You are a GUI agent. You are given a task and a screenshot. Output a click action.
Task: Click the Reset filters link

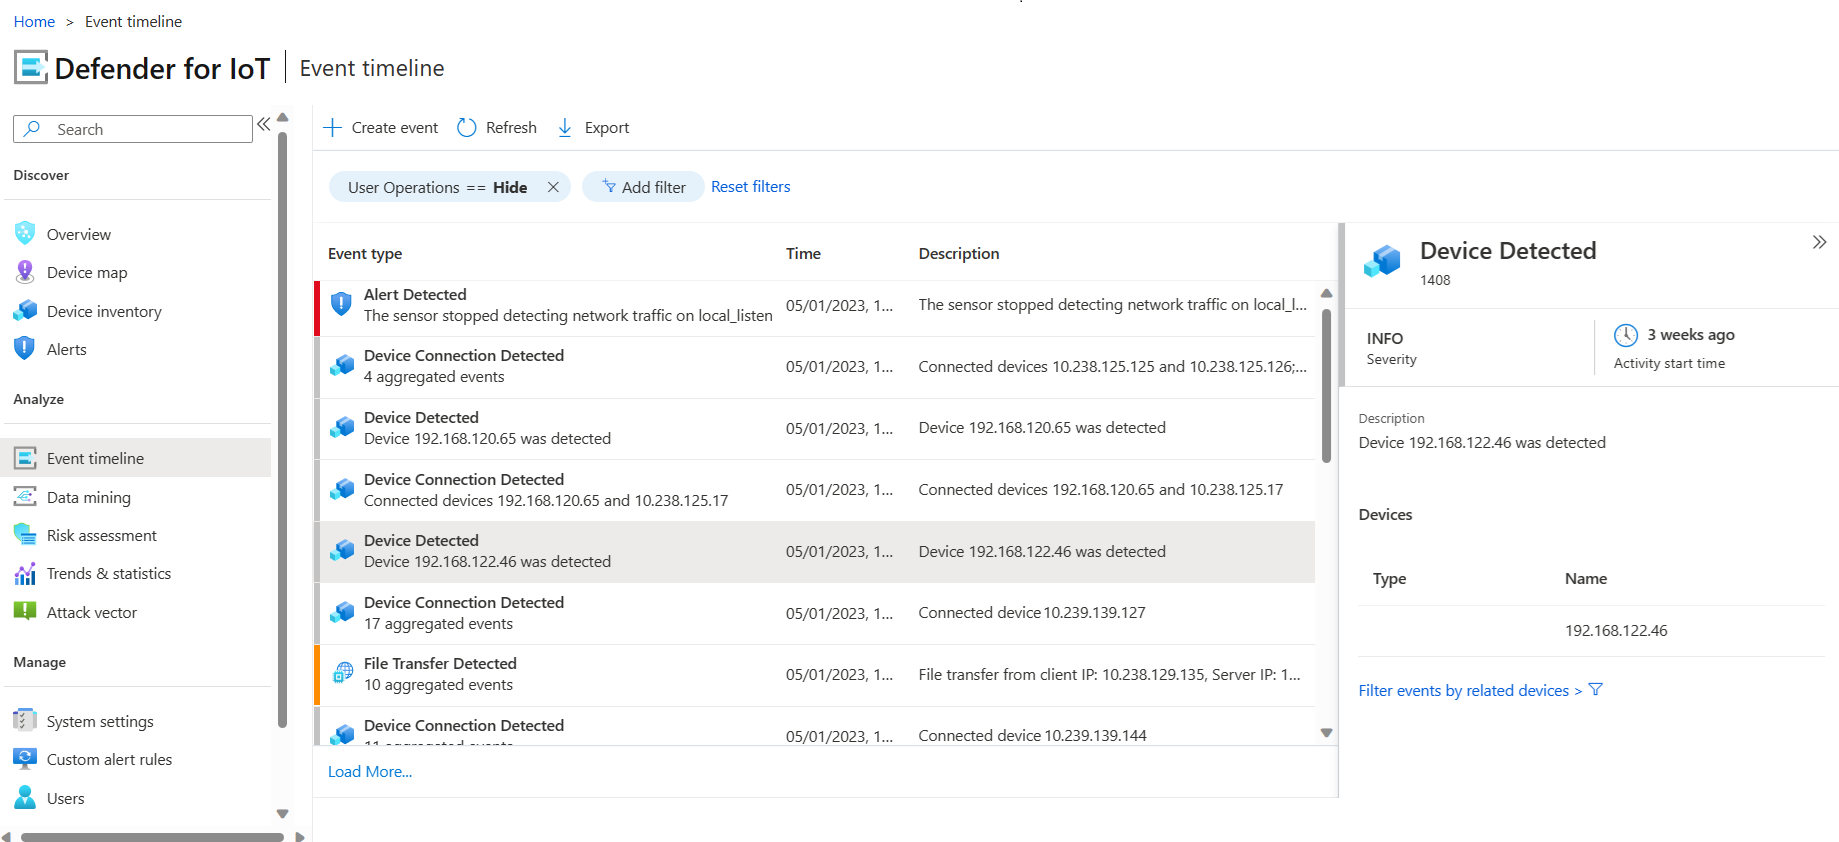click(750, 187)
